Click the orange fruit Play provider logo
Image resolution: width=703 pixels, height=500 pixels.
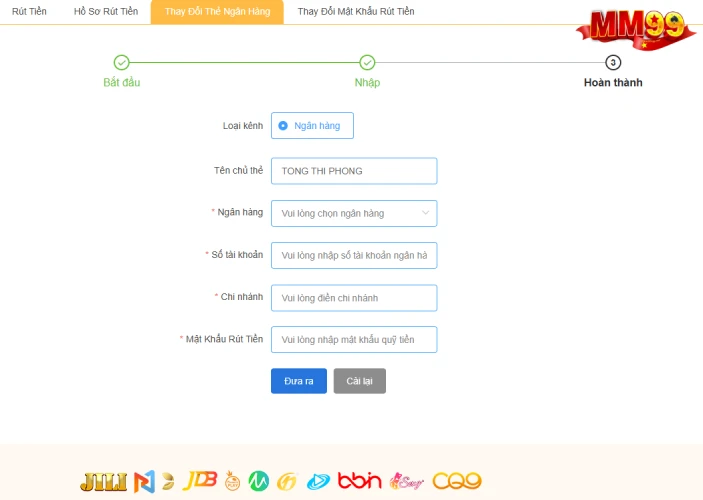(232, 481)
